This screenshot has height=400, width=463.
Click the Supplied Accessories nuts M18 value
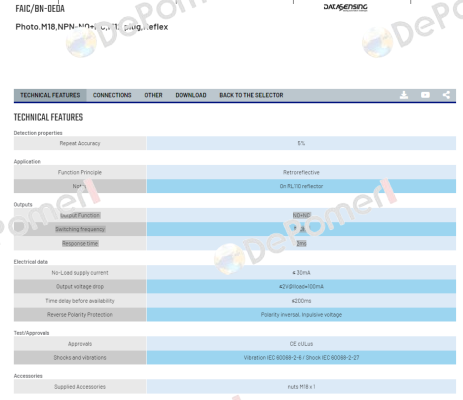click(301, 387)
